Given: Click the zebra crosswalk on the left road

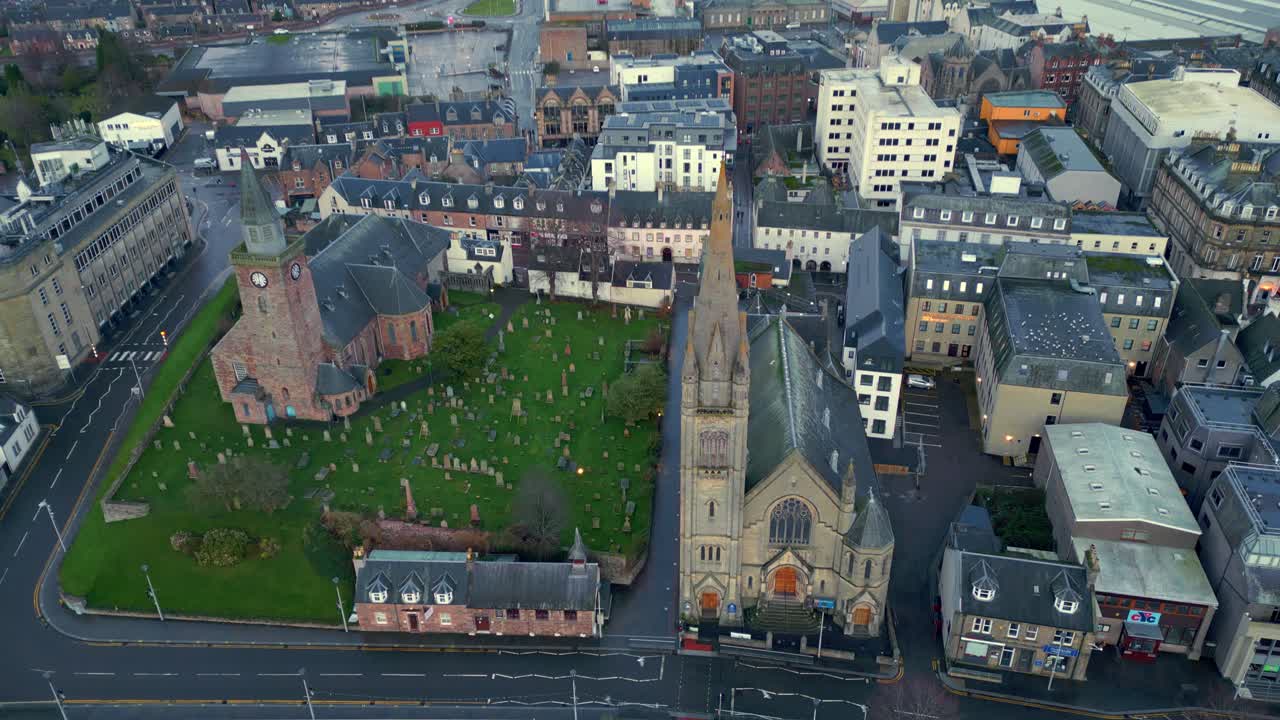Looking at the screenshot, I should click(x=135, y=355).
